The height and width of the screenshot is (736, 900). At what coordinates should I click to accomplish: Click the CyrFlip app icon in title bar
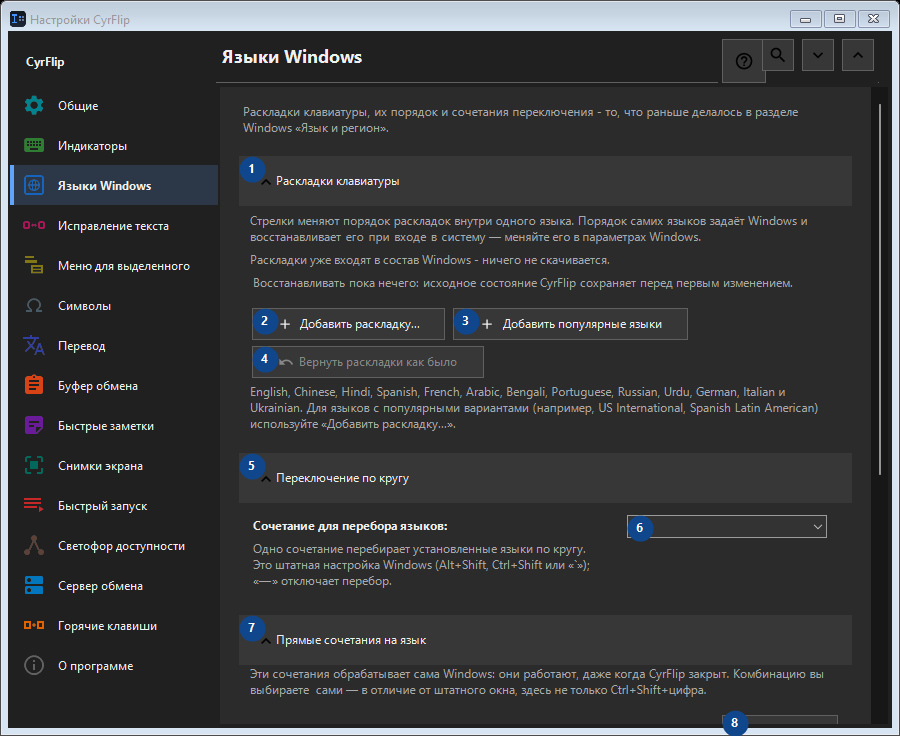coord(18,19)
